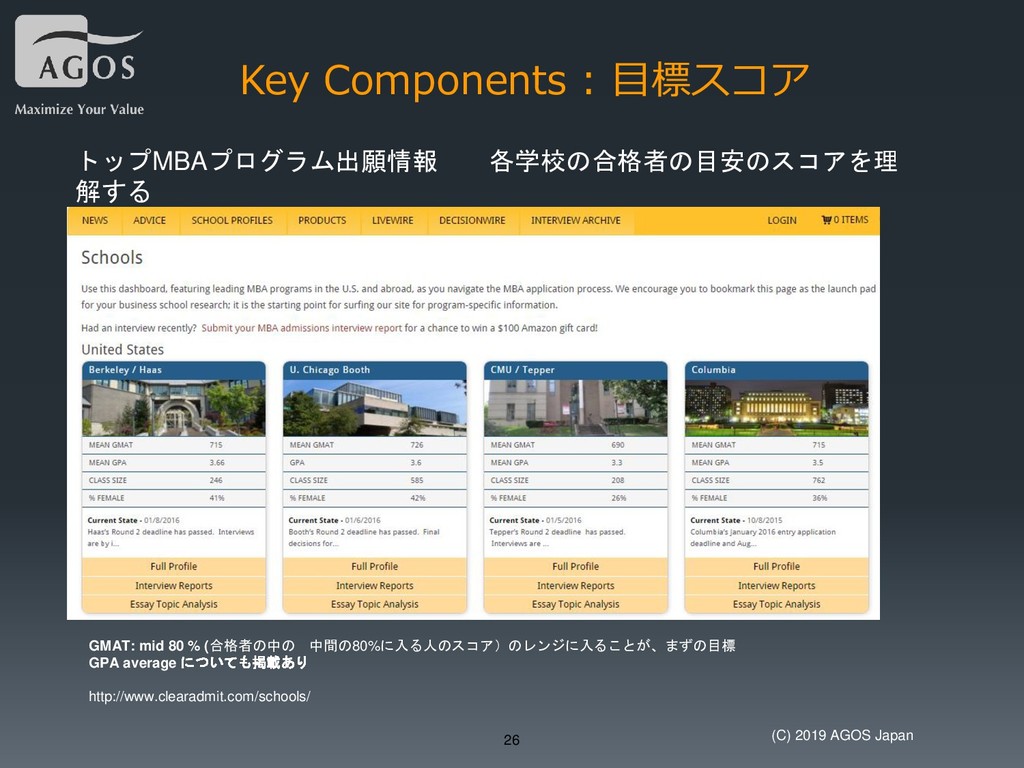Image resolution: width=1024 pixels, height=768 pixels.
Task: Click CMU Tepper % FEMALE 26% row
Action: pyautogui.click(x=575, y=498)
